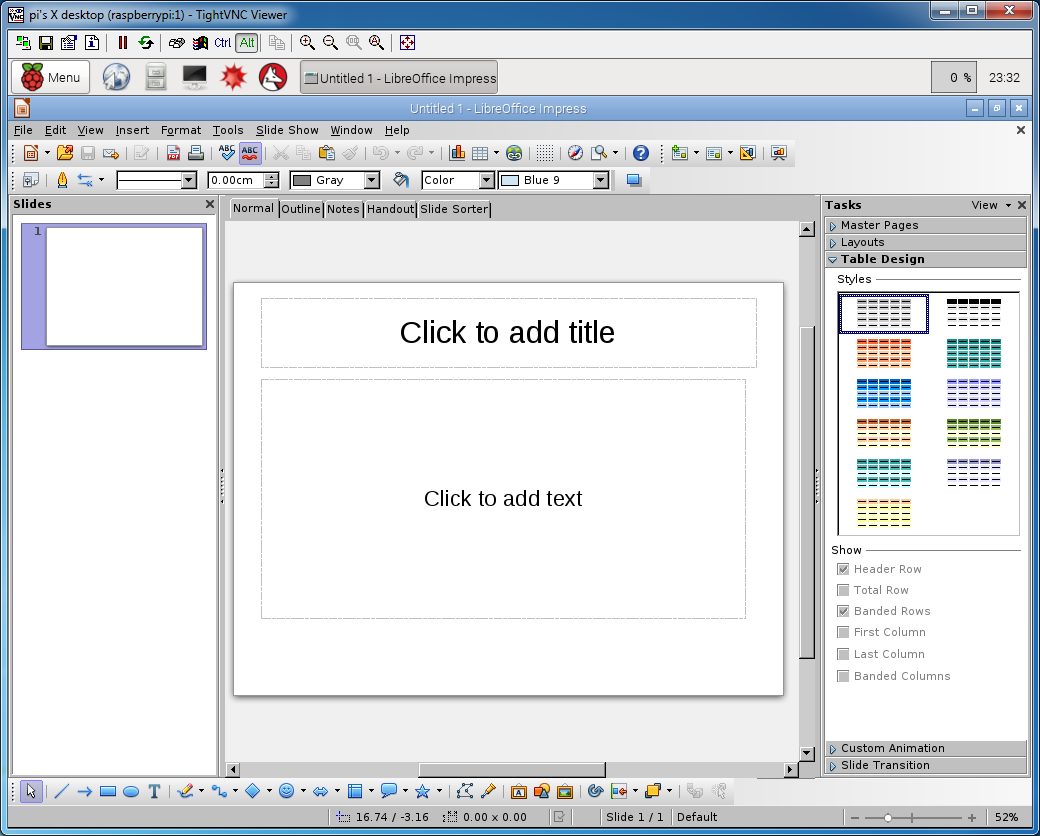The image size is (1040, 836).
Task: Click the line width input field
Action: click(x=235, y=180)
